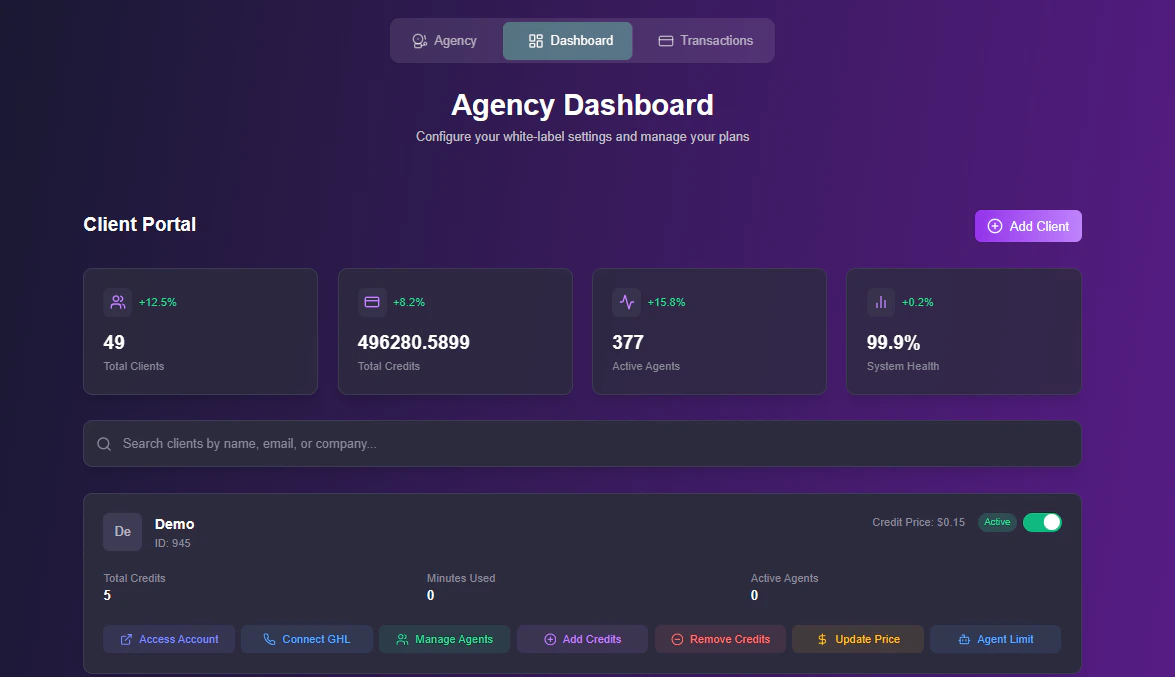Click the users icon in Total Clients card
Image resolution: width=1175 pixels, height=677 pixels.
tap(118, 302)
